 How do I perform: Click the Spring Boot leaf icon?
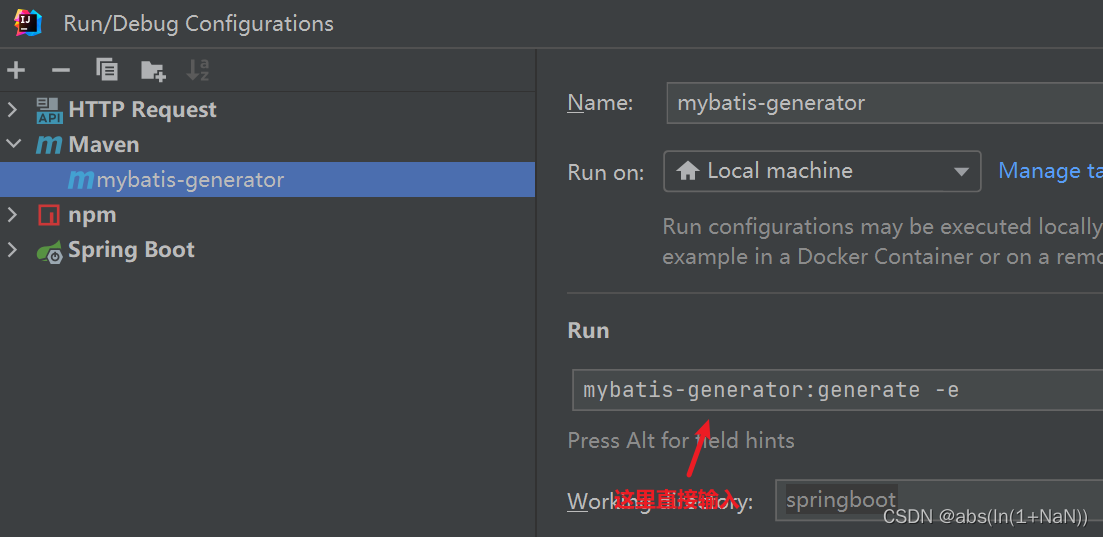coord(49,251)
